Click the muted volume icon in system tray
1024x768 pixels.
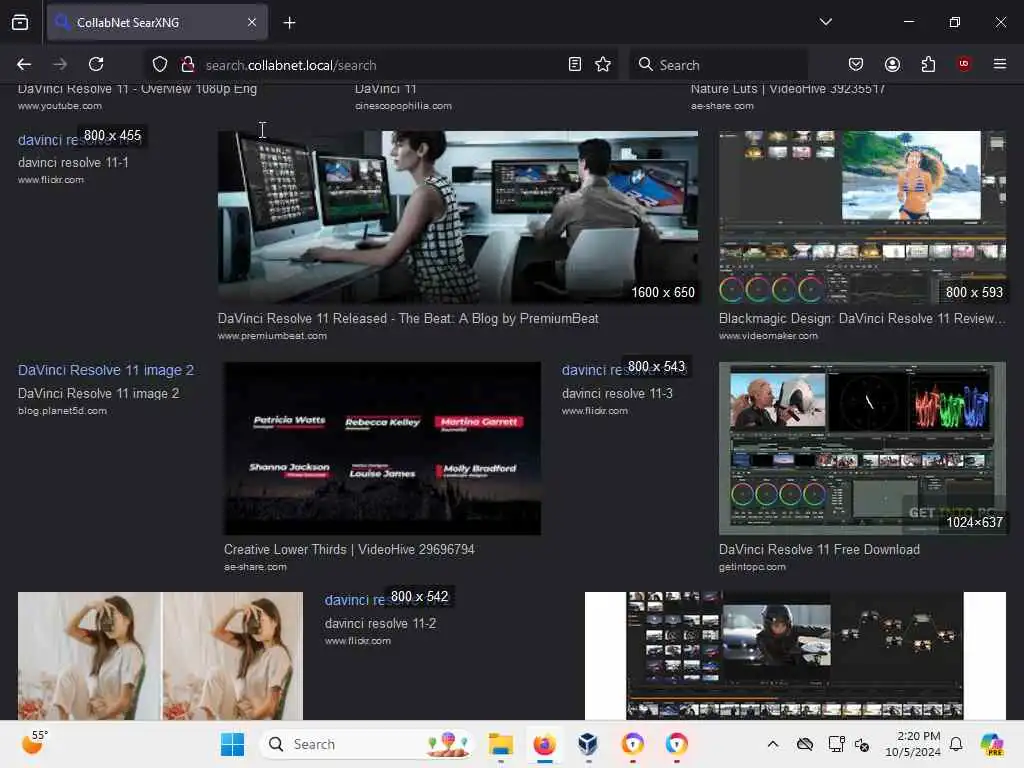coord(862,744)
